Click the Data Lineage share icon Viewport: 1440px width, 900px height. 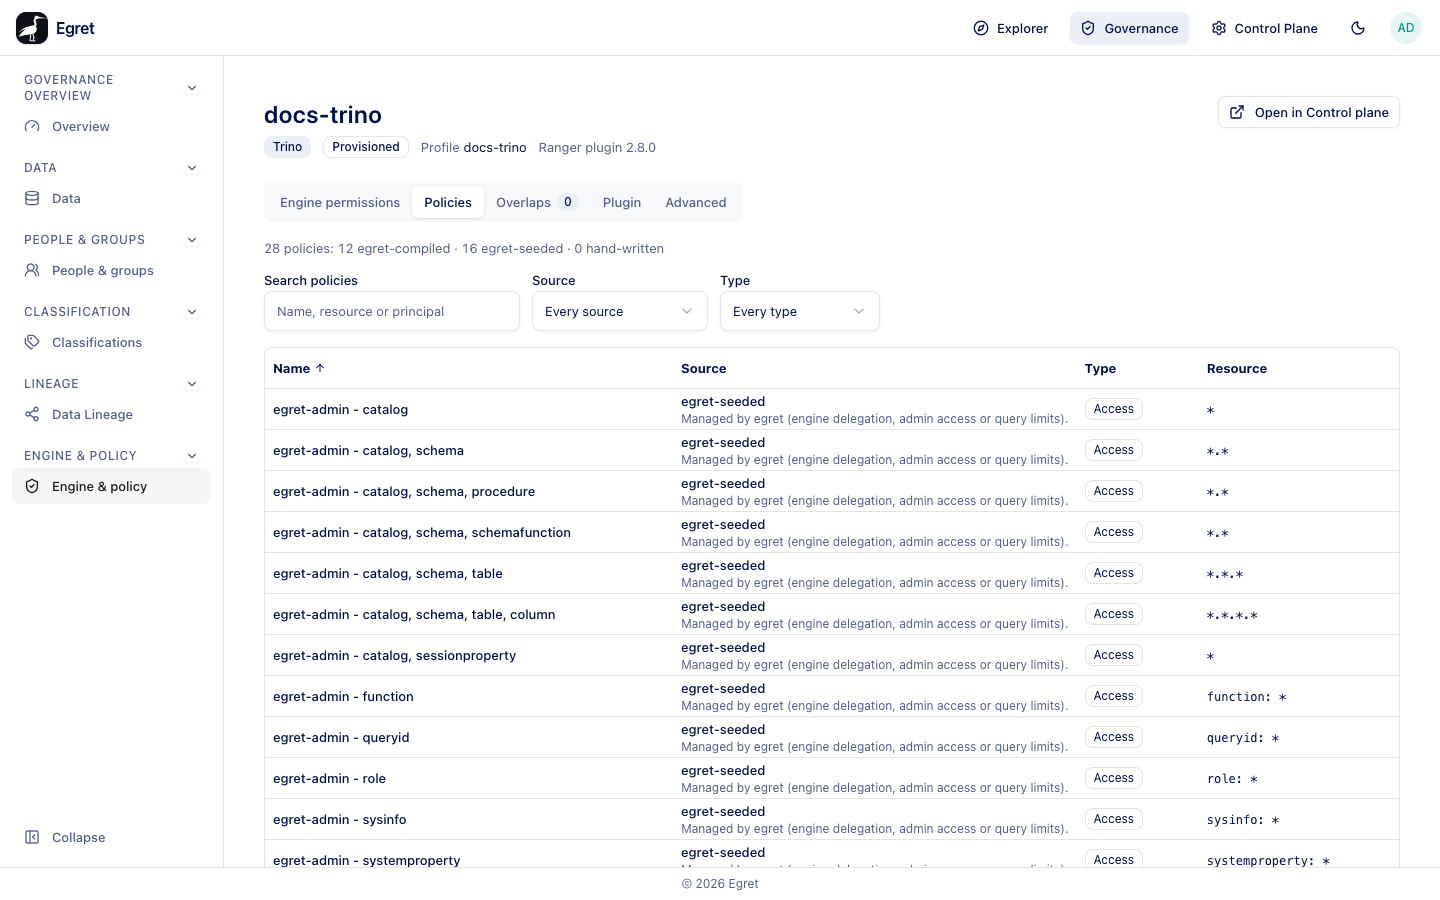(x=32, y=415)
